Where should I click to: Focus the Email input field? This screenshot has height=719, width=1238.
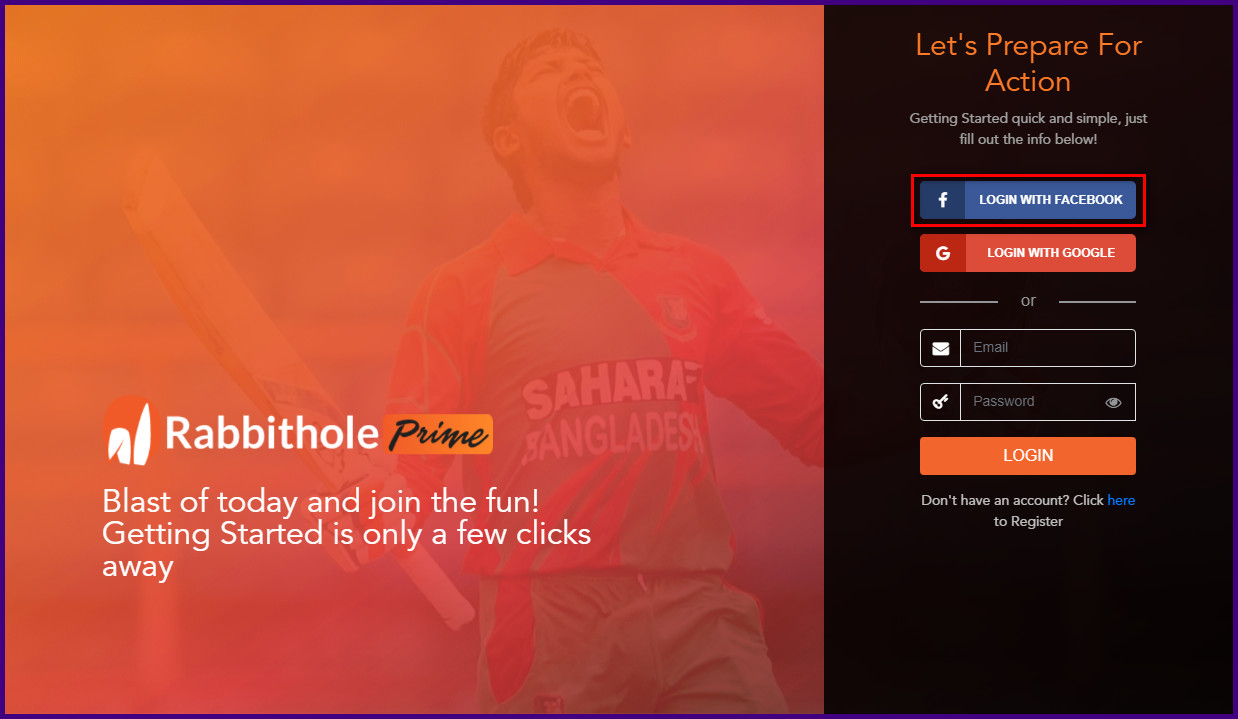(x=1047, y=348)
